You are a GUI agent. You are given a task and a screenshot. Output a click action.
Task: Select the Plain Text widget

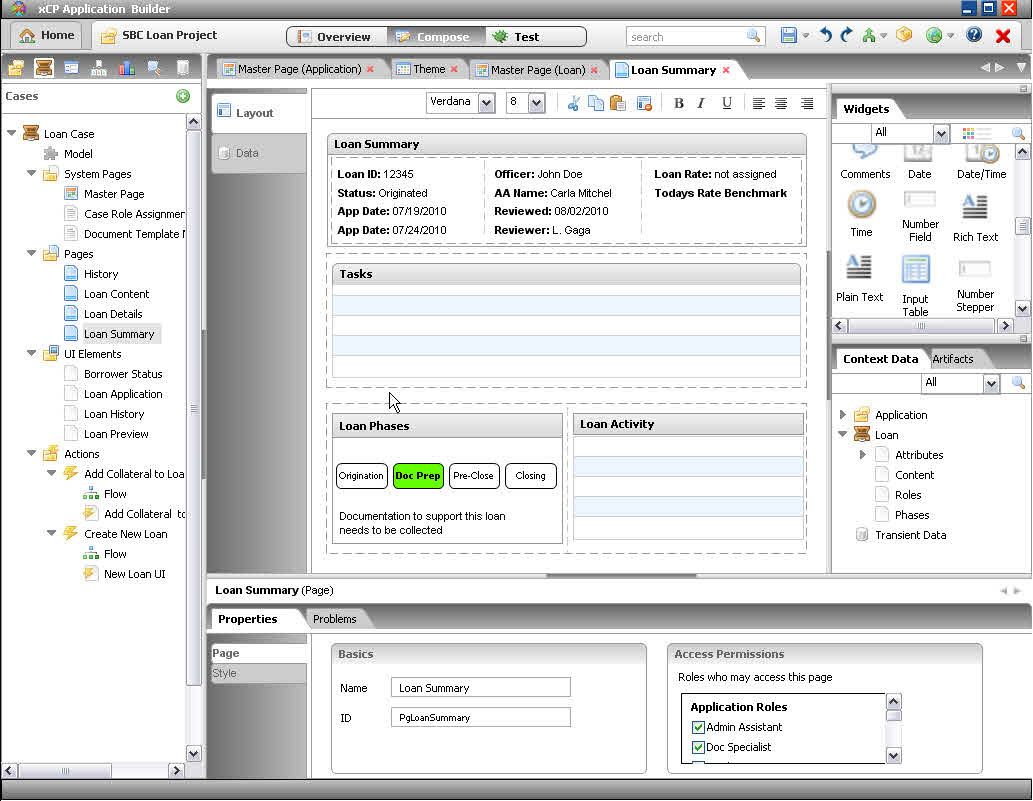859,279
